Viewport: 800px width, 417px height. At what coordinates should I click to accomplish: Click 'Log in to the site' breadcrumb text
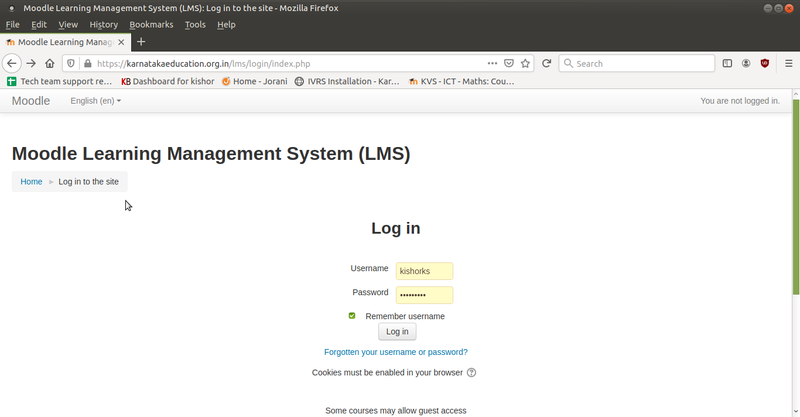(x=88, y=182)
